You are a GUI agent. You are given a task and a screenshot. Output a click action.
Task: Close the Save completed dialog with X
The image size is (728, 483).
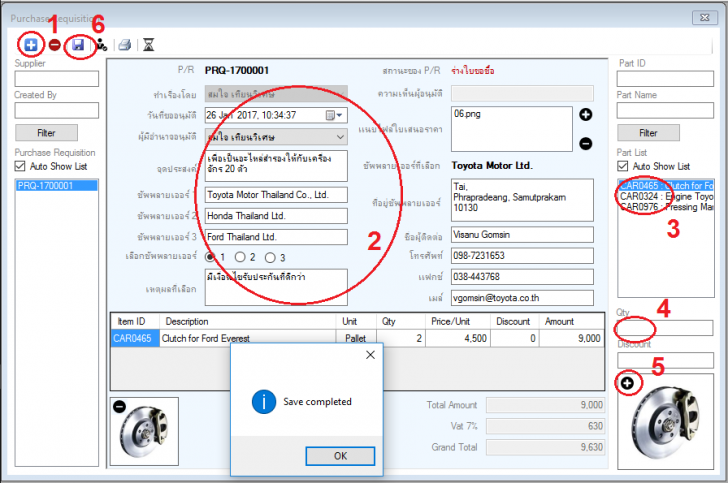click(x=370, y=355)
